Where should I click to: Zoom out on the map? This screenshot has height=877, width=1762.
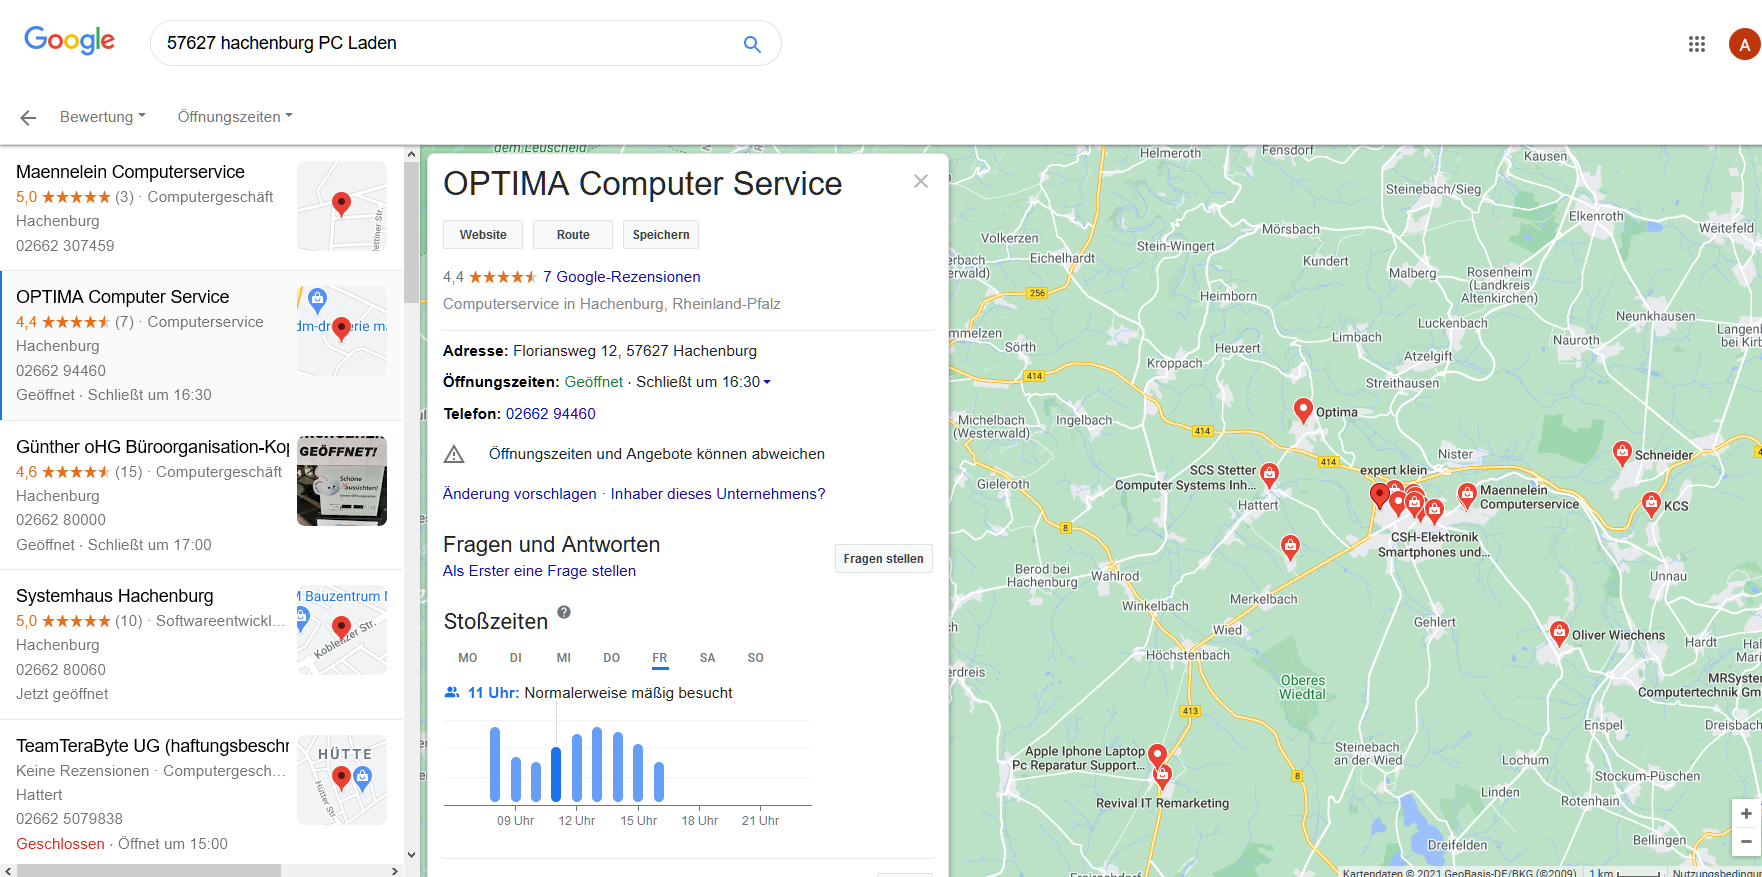[1746, 841]
